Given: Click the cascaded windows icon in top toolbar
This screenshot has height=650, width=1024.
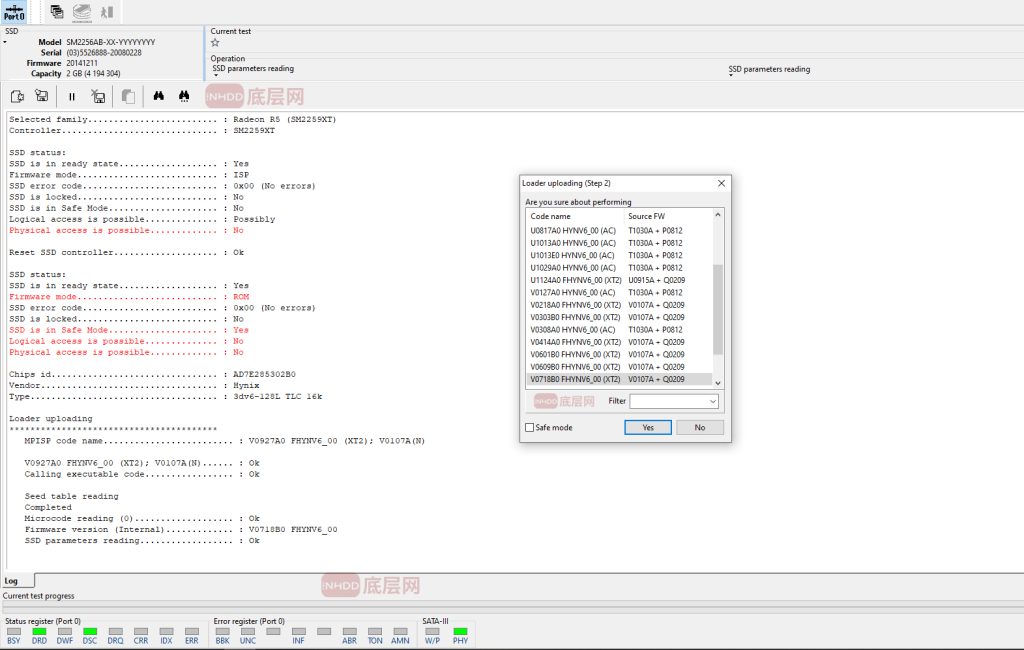Looking at the screenshot, I should pos(57,12).
